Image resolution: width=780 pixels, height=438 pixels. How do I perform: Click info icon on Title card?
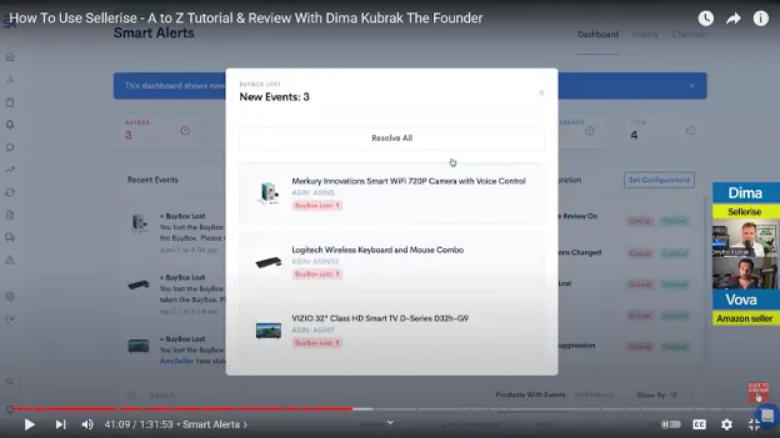(690, 131)
